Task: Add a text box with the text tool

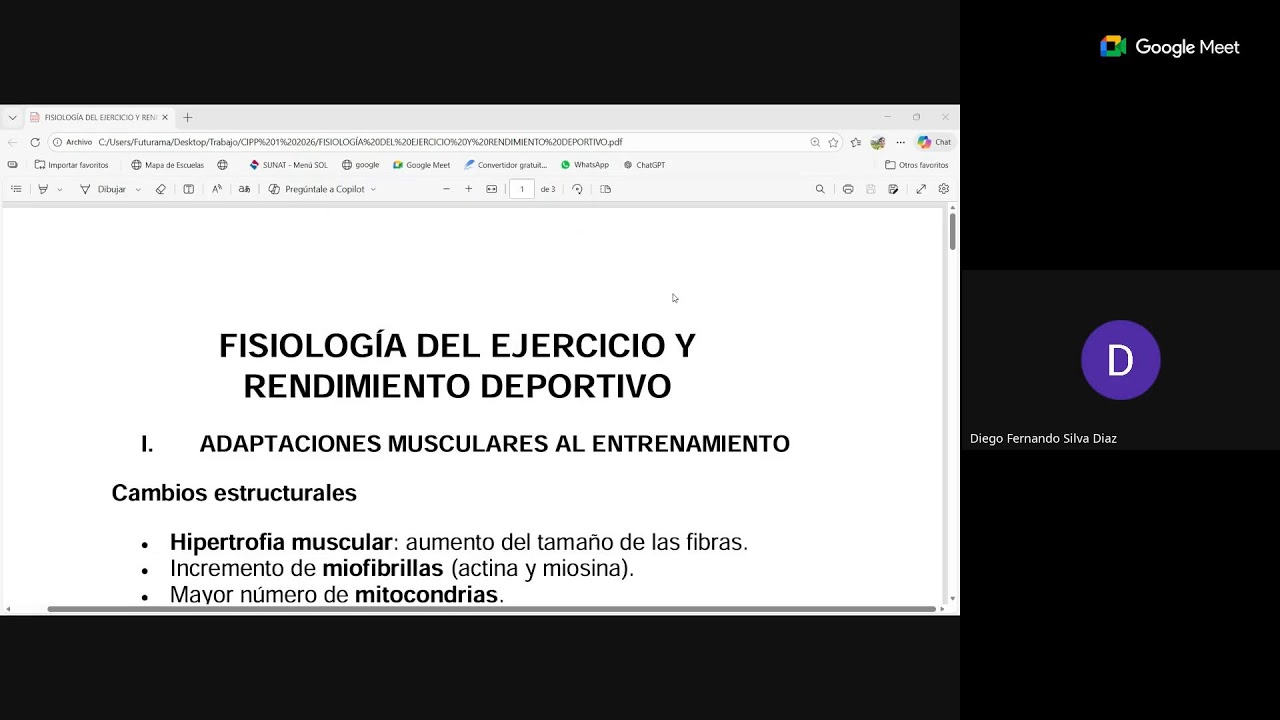Action: point(188,189)
